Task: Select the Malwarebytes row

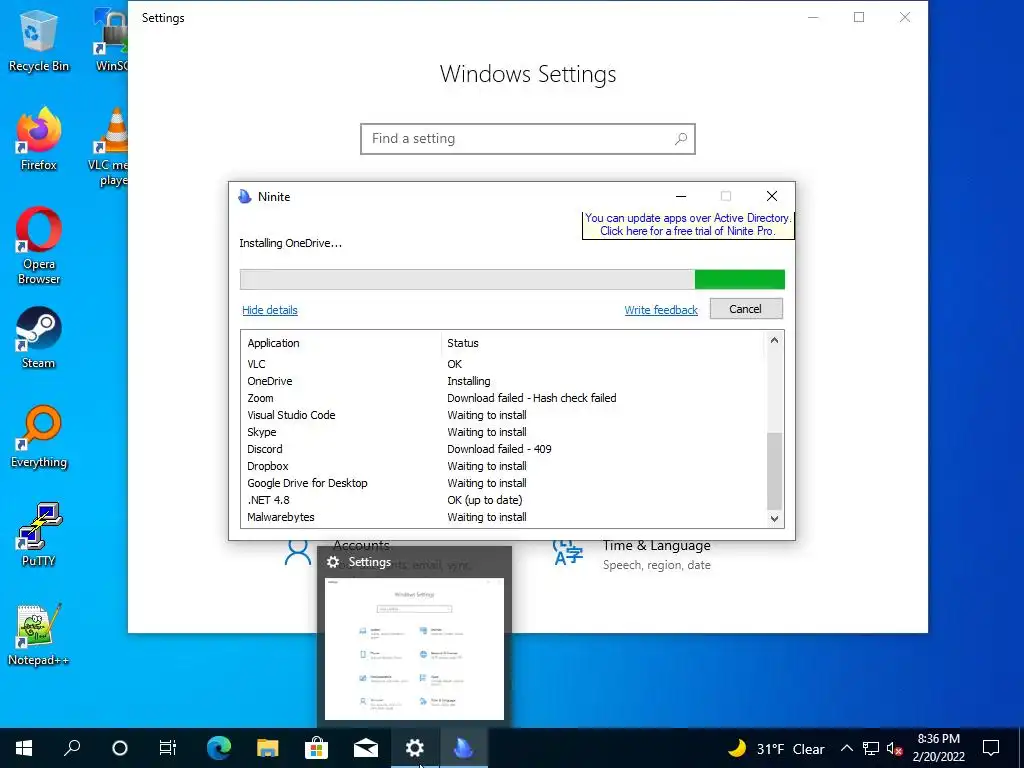Action: tap(504, 517)
